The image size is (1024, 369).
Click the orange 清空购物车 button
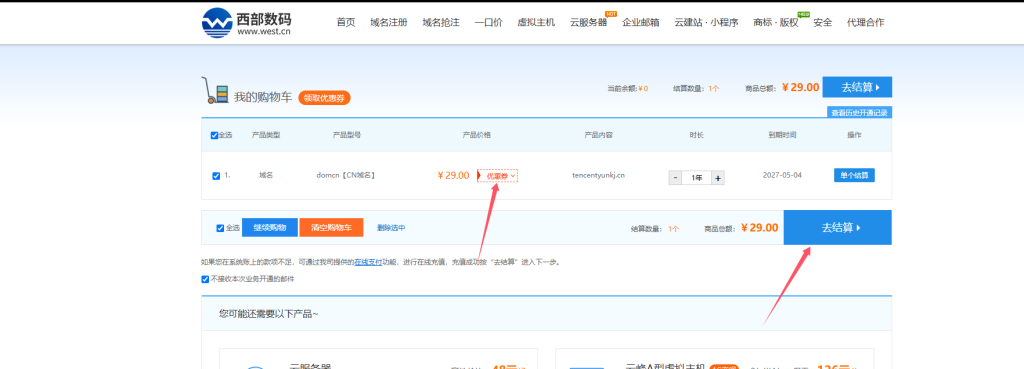(331, 227)
